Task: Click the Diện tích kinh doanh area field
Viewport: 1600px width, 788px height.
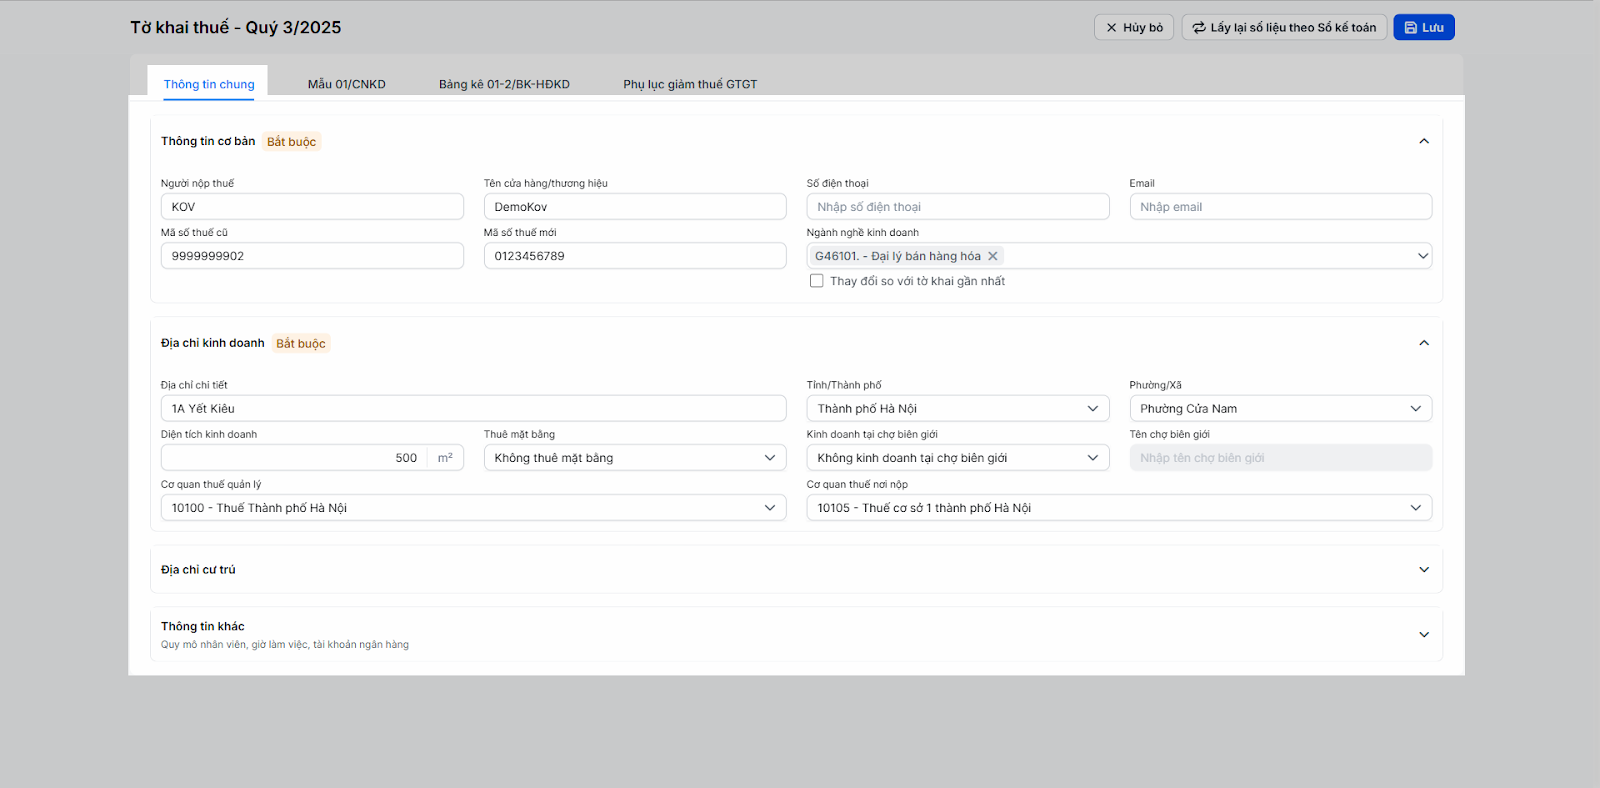Action: tap(295, 458)
